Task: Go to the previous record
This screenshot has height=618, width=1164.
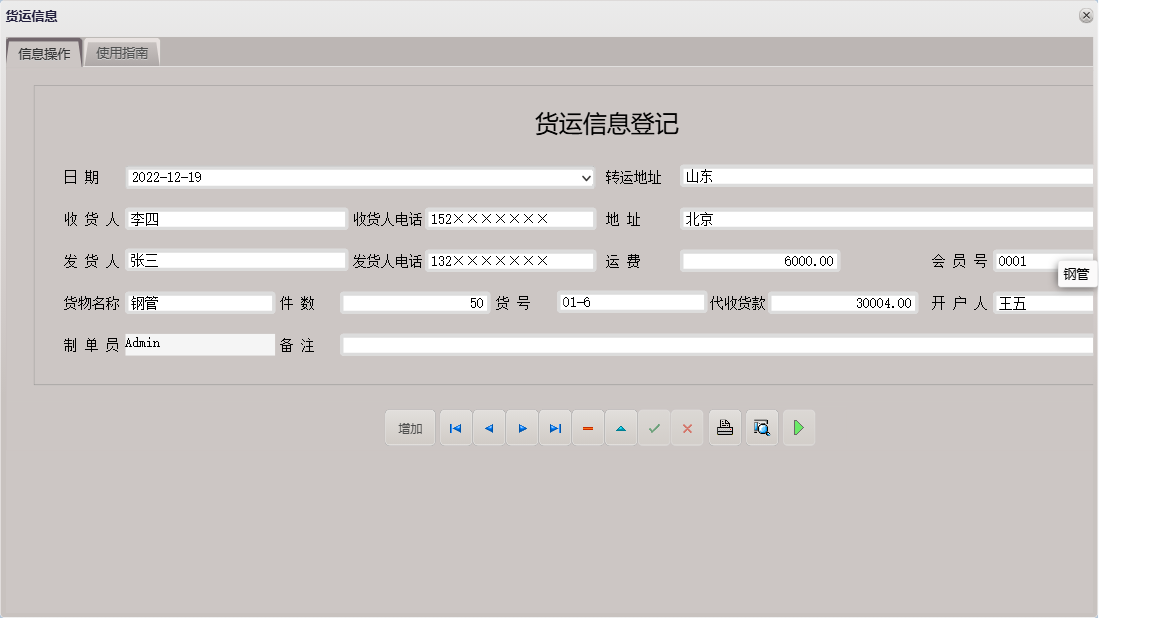Action: [489, 427]
